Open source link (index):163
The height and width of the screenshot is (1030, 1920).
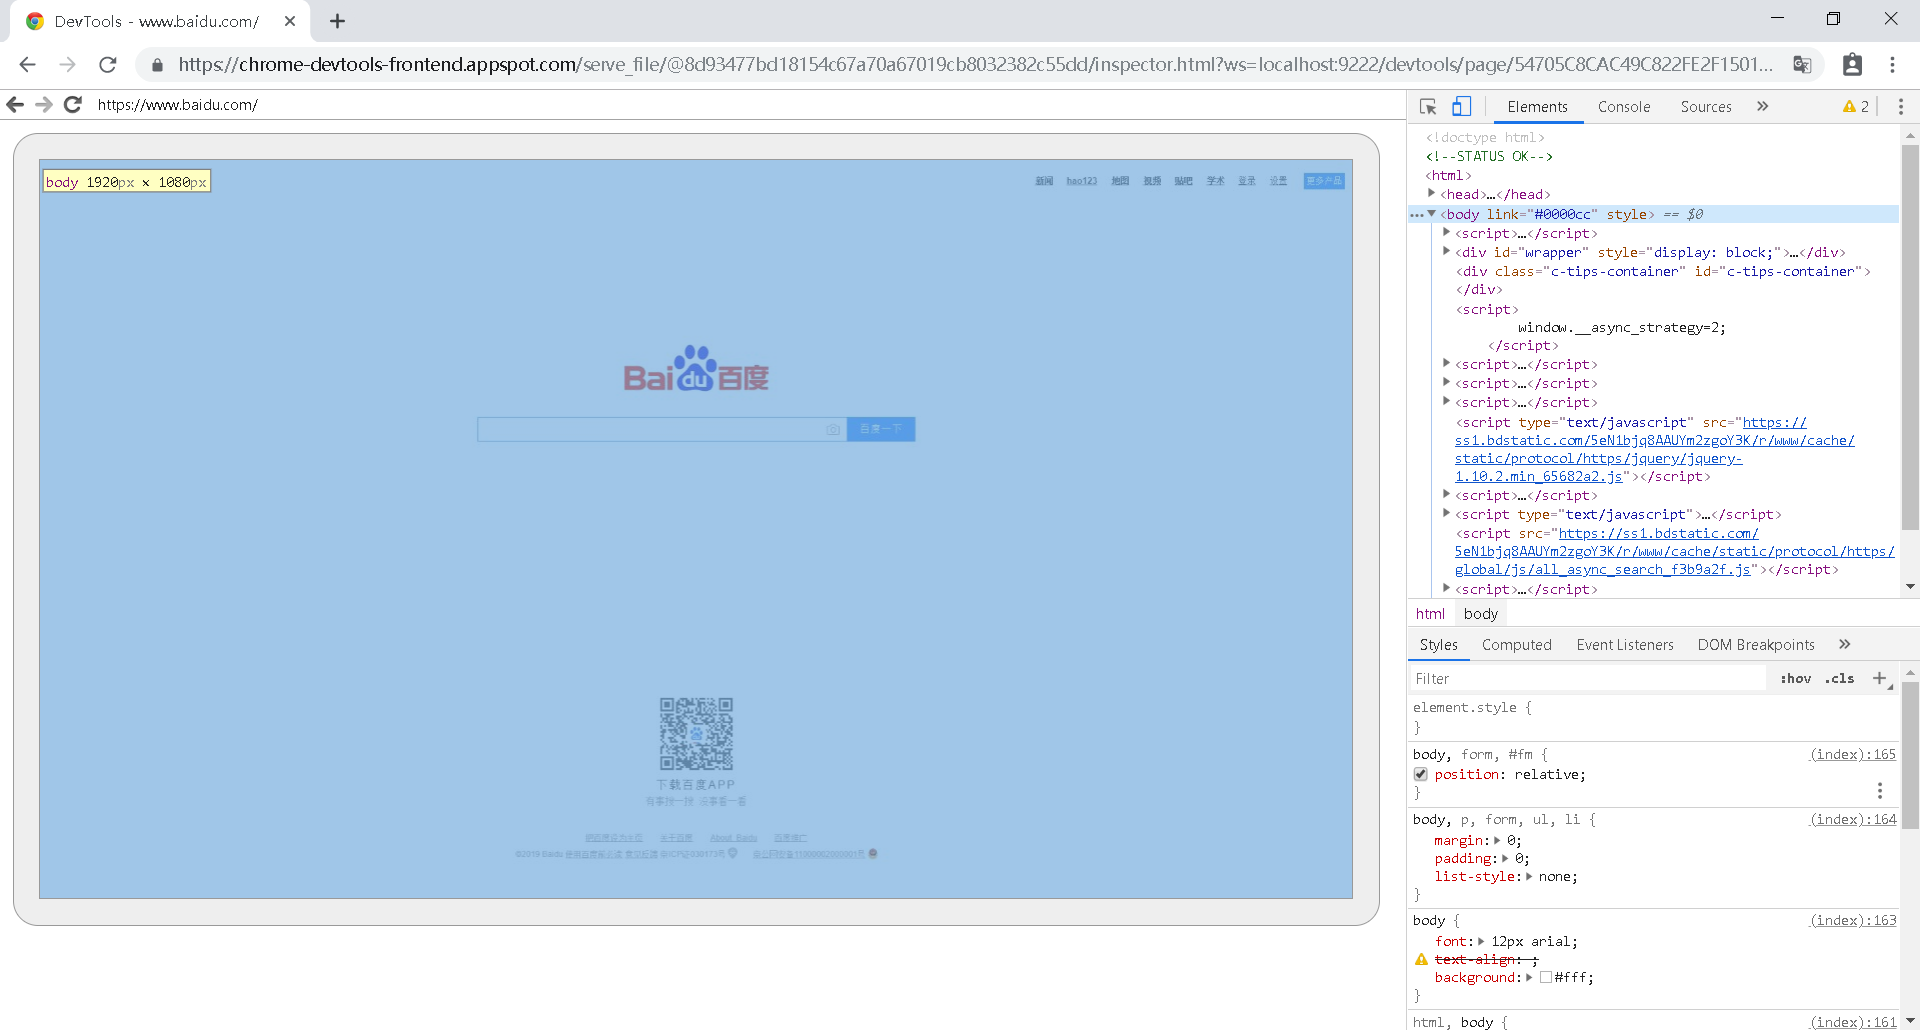(1853, 920)
